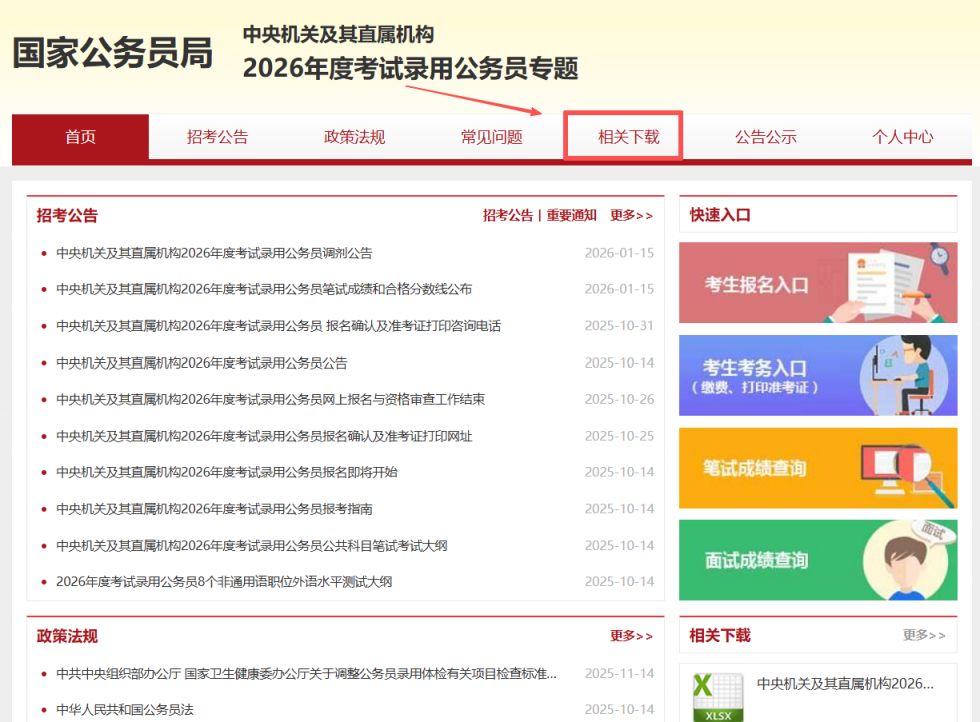Click 更多>> in the 相关下载 panel
Image resolution: width=980 pixels, height=722 pixels.
(x=924, y=635)
